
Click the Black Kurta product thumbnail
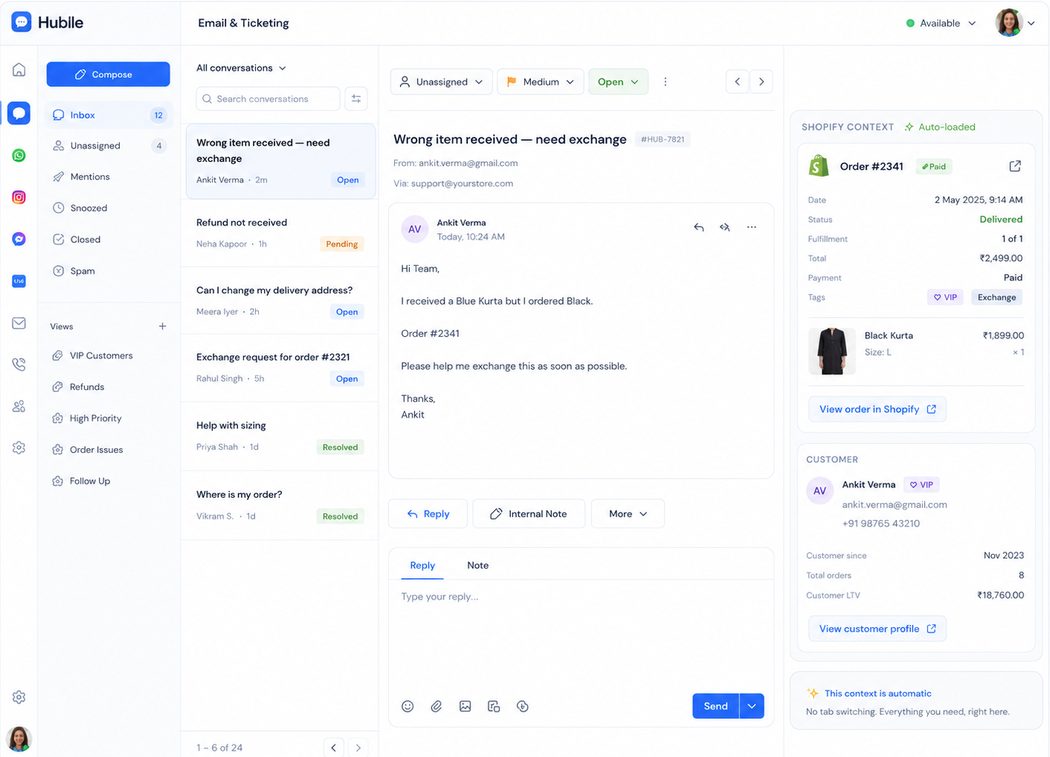832,351
